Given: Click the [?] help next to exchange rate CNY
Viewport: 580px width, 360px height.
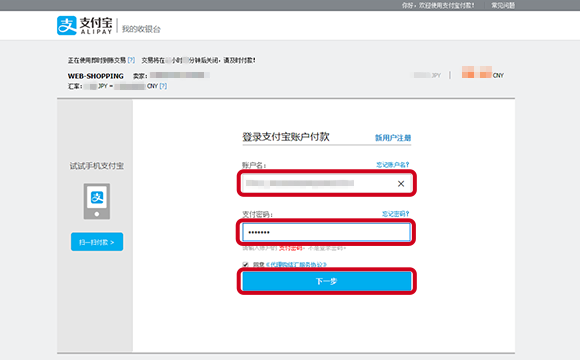Looking at the screenshot, I should (x=163, y=86).
